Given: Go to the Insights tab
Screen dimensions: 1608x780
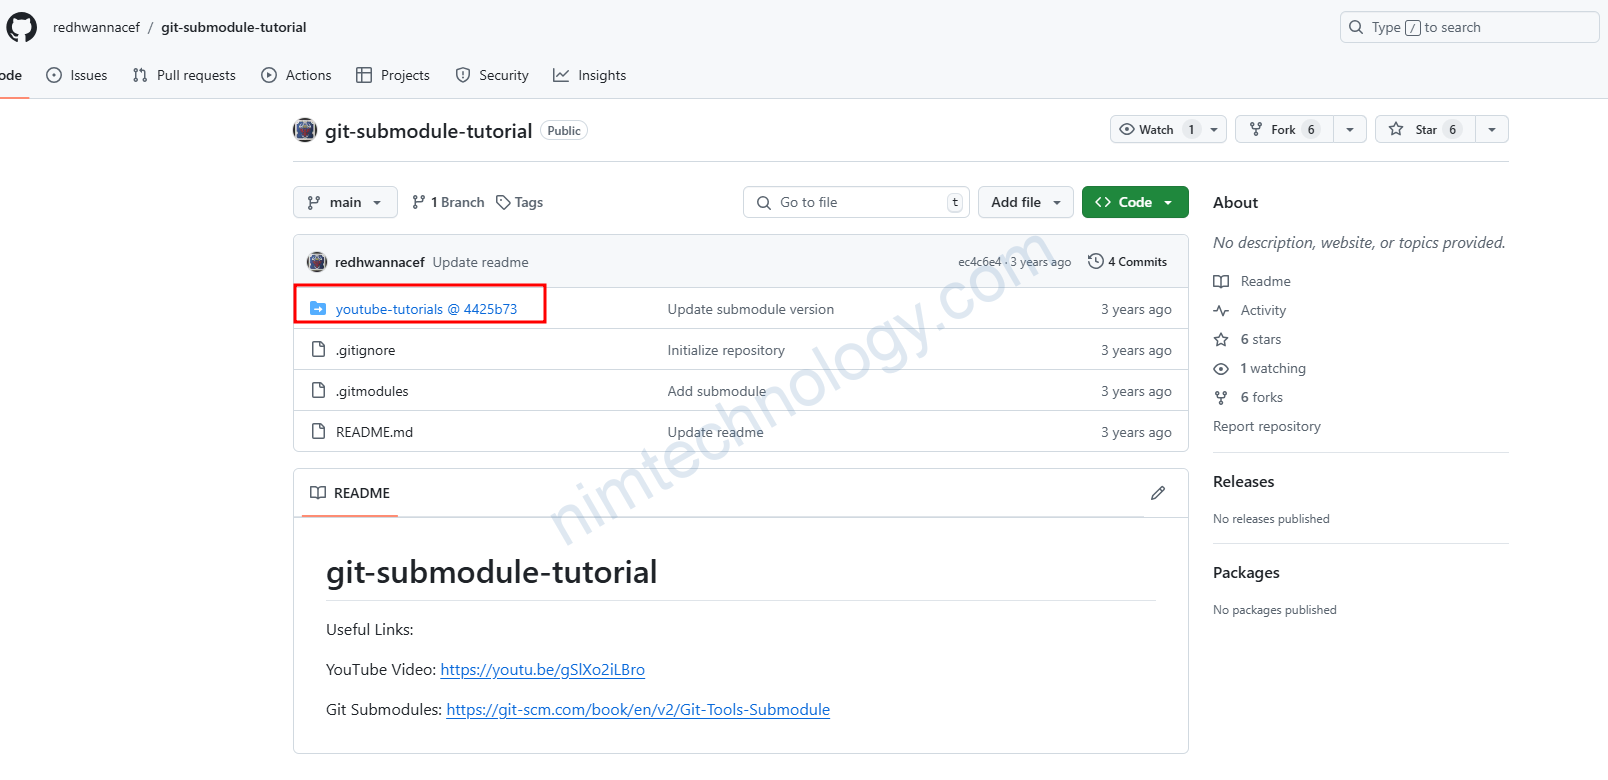Looking at the screenshot, I should (590, 75).
